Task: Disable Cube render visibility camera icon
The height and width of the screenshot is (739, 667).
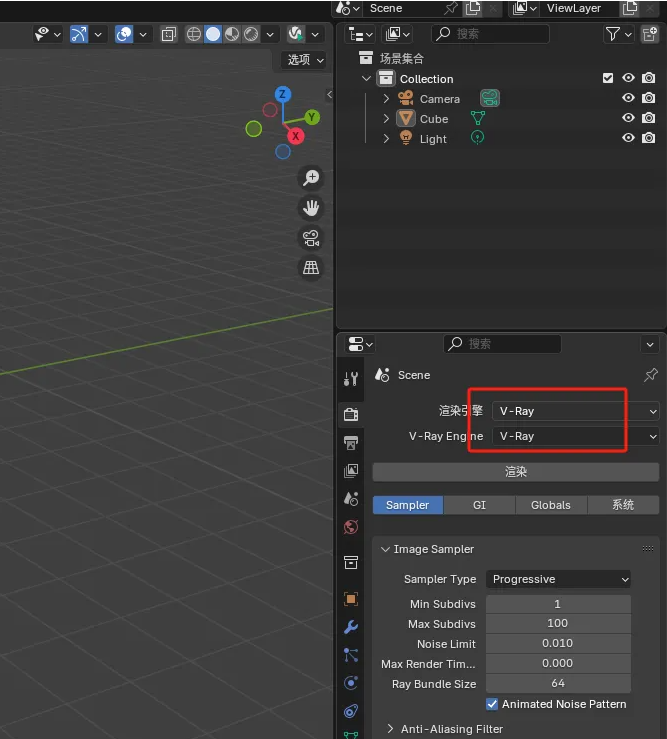Action: (649, 117)
